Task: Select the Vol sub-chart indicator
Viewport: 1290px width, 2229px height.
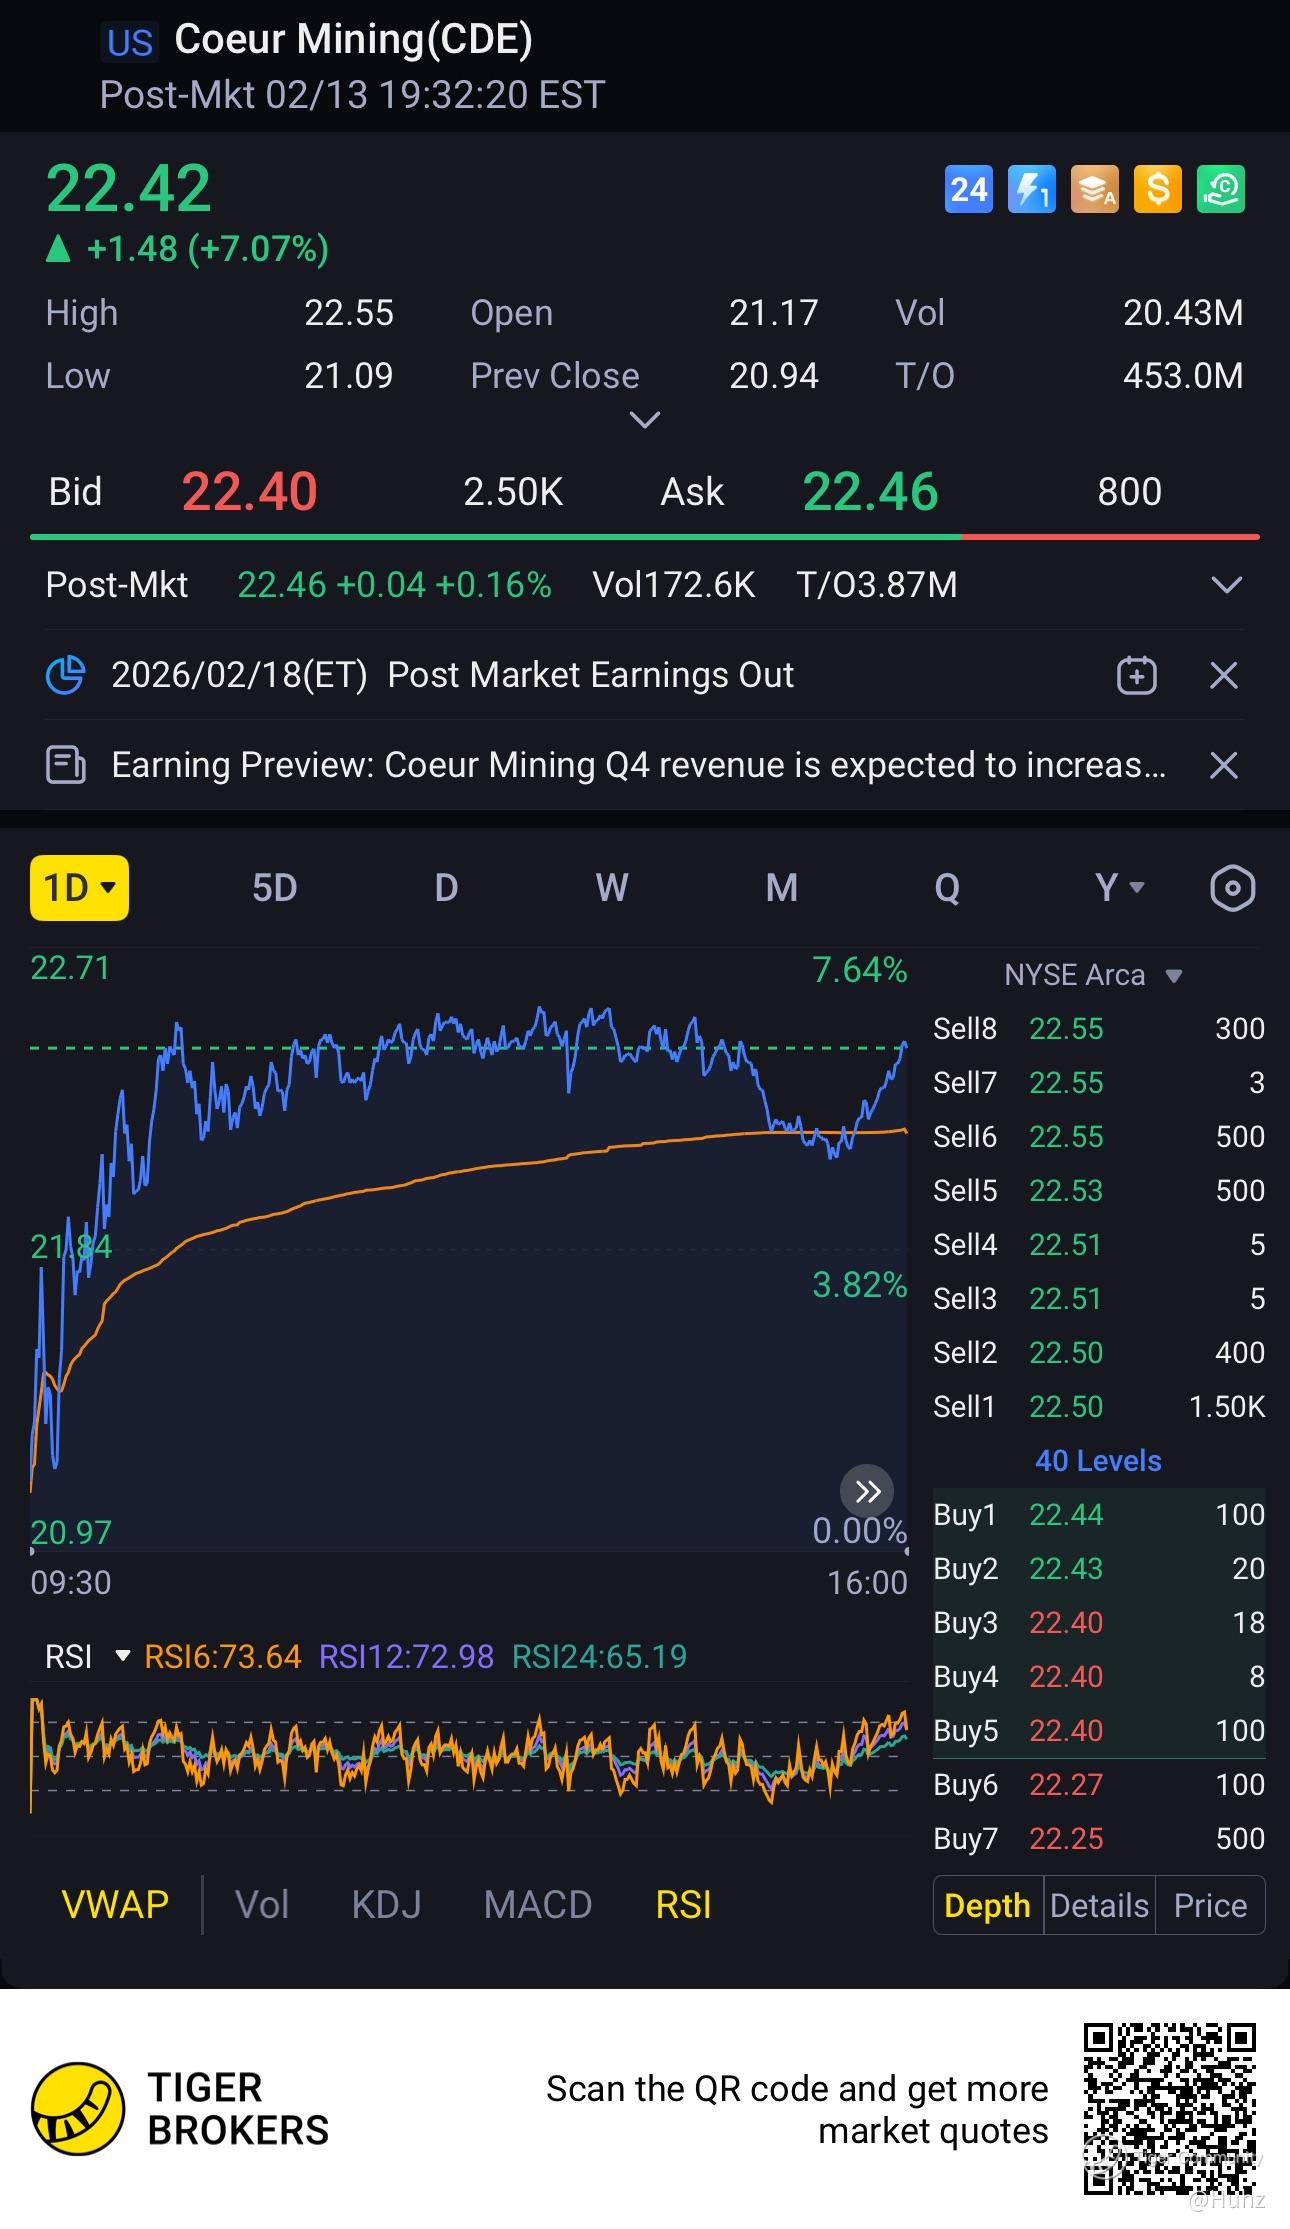Action: click(262, 1905)
